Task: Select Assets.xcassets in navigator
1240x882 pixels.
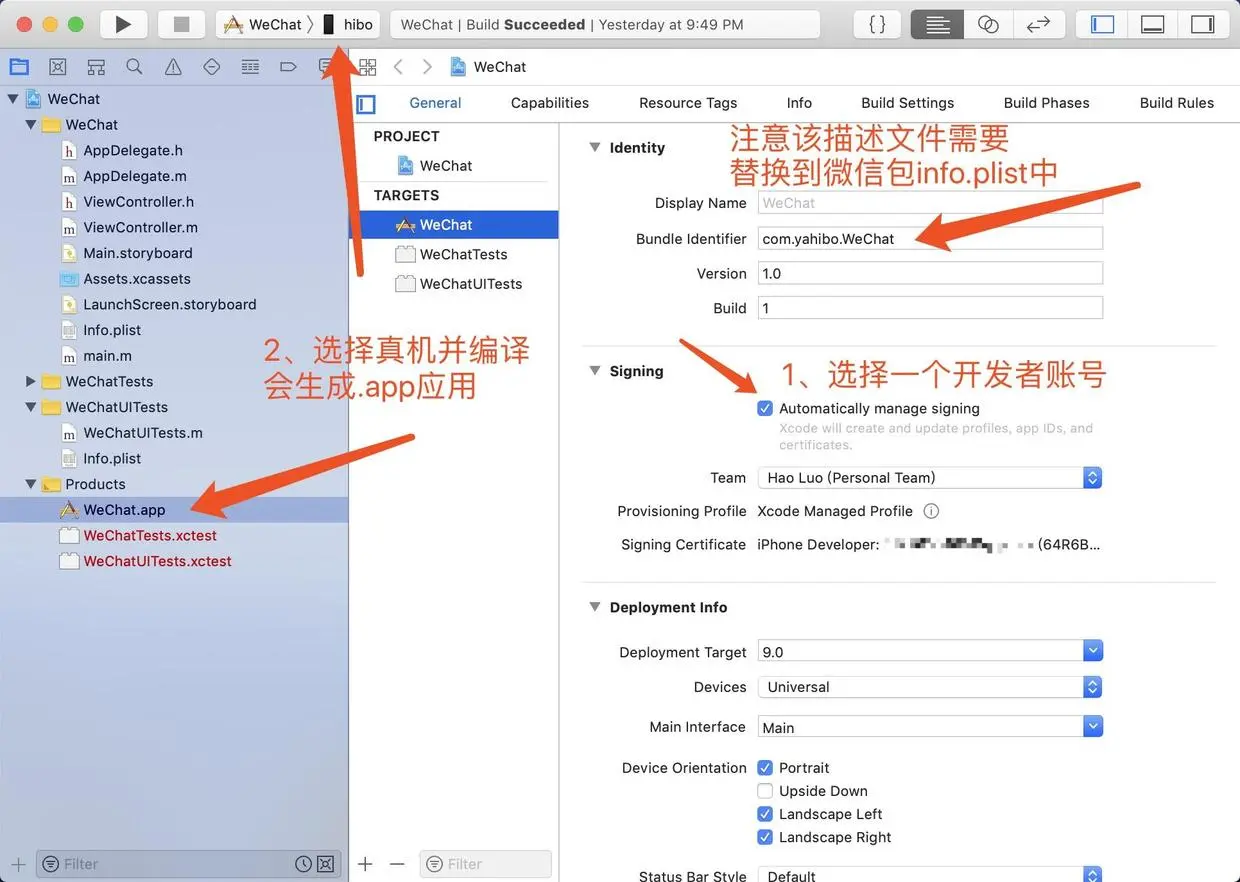Action: pyautogui.click(x=137, y=279)
